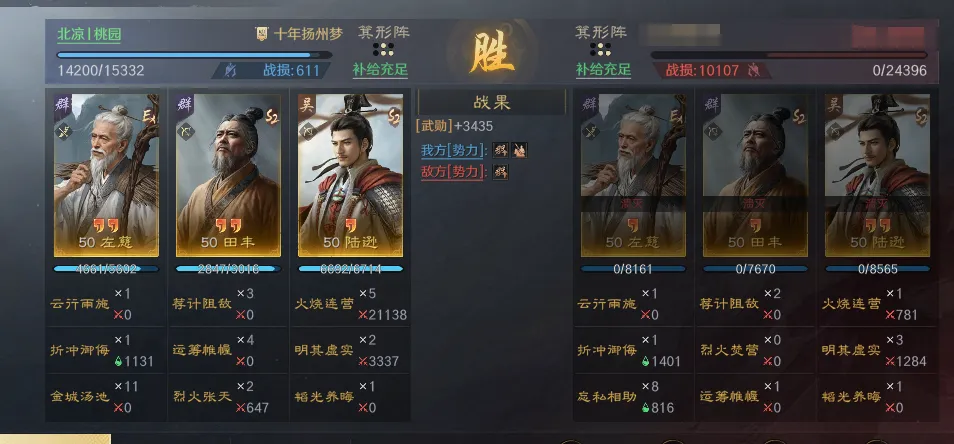Image resolution: width=954 pixels, height=444 pixels.
Task: Click the 群 faction icon in 敌方[势力] row
Action: click(501, 172)
